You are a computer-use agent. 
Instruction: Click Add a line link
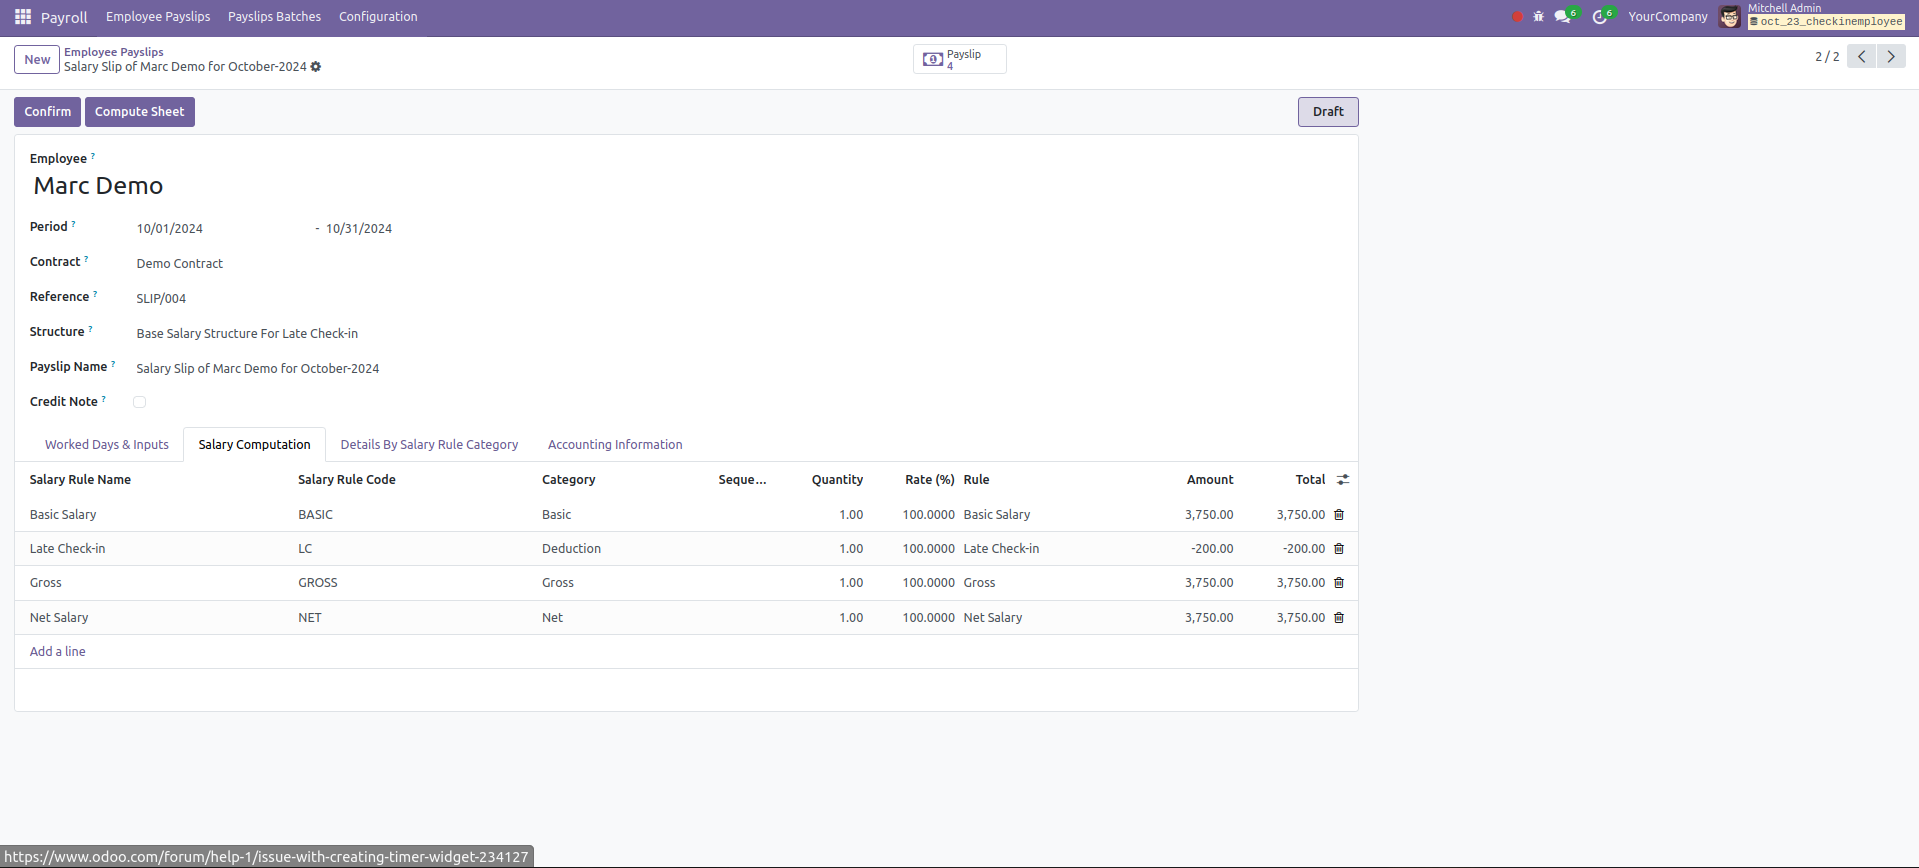point(58,652)
